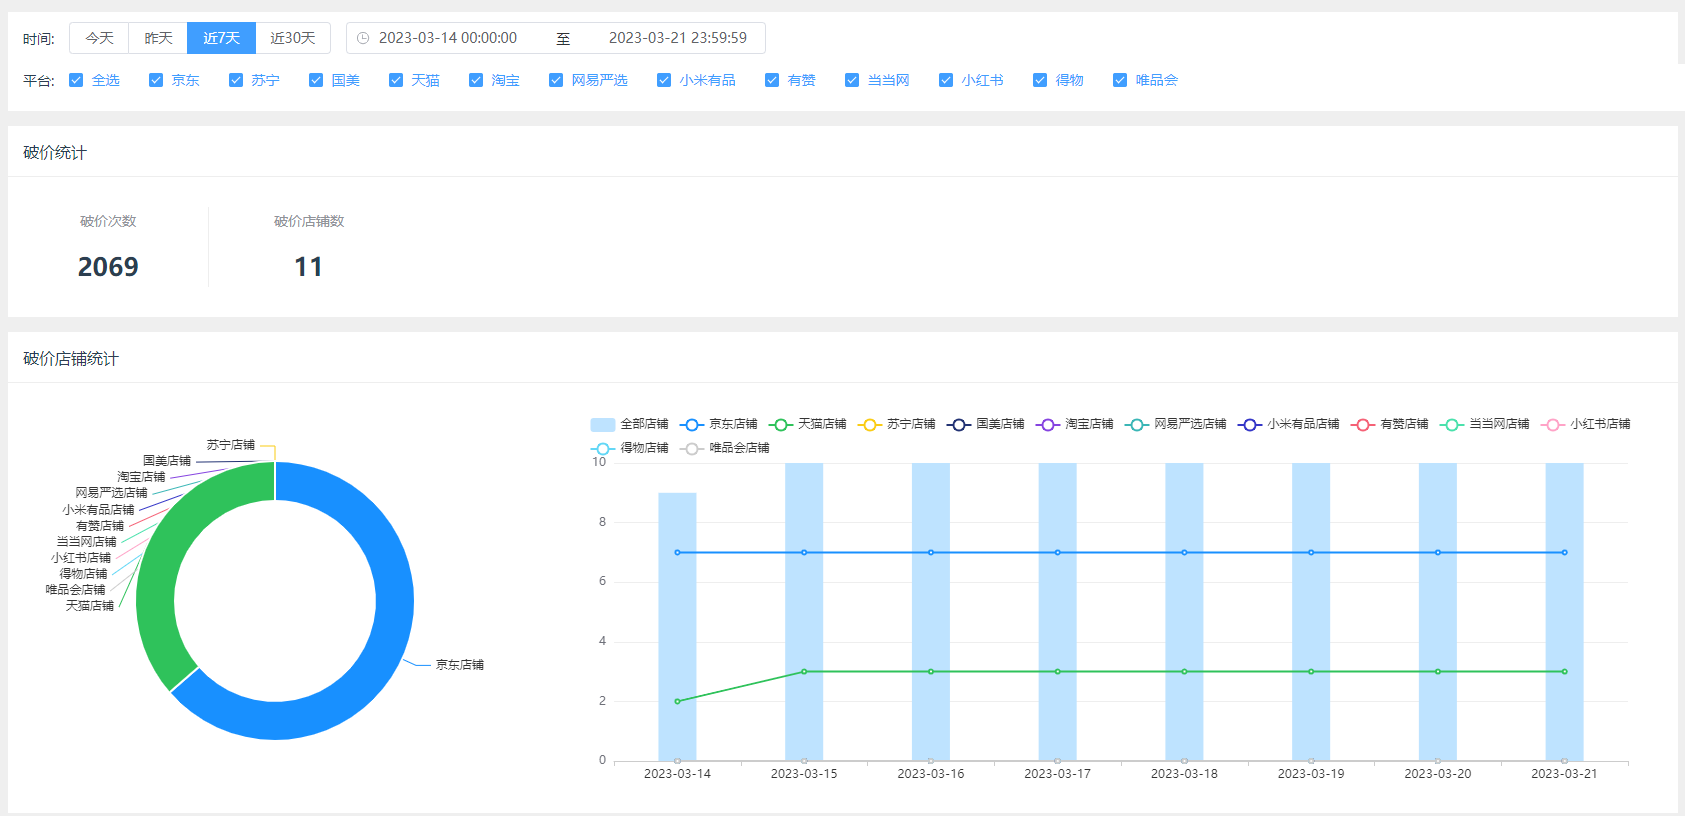Select the 今天 time range tab

pos(100,38)
